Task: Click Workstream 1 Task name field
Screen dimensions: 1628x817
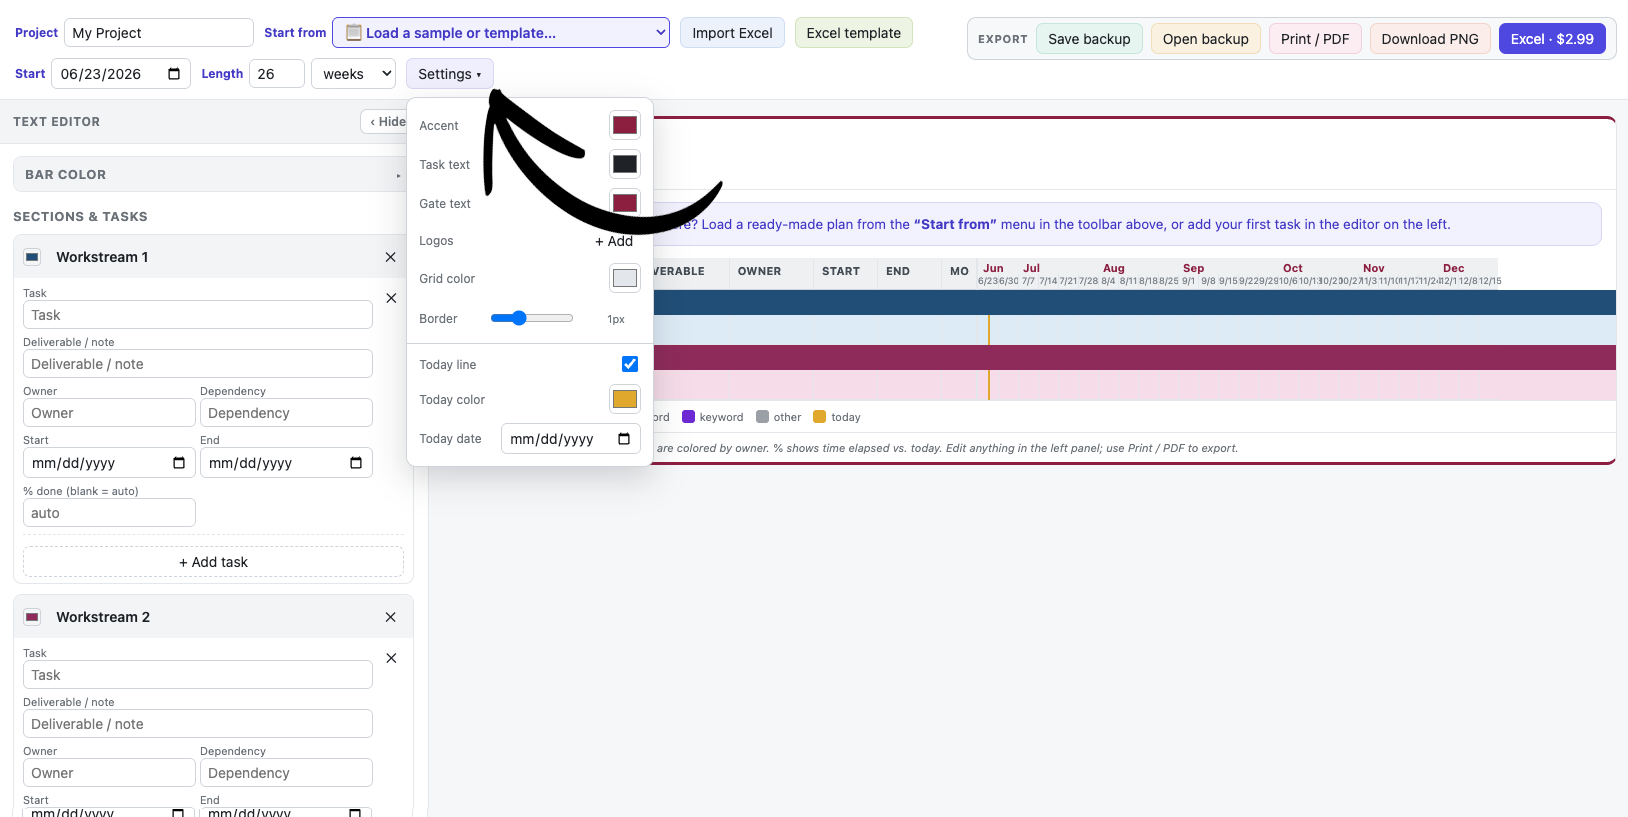Action: tap(198, 315)
